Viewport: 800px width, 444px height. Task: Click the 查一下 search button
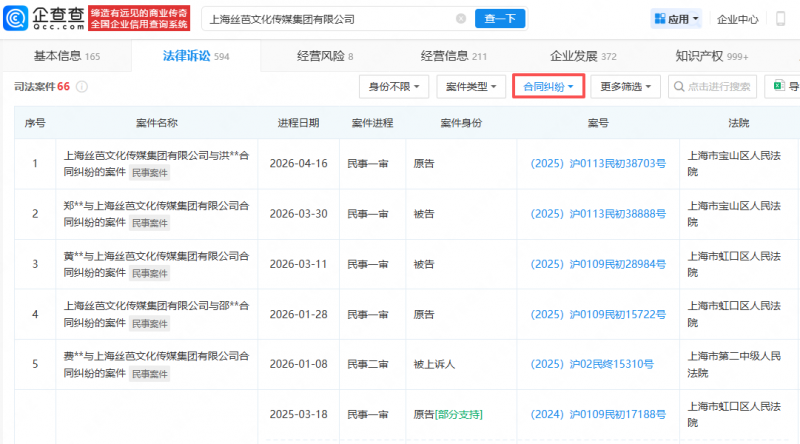tap(500, 19)
